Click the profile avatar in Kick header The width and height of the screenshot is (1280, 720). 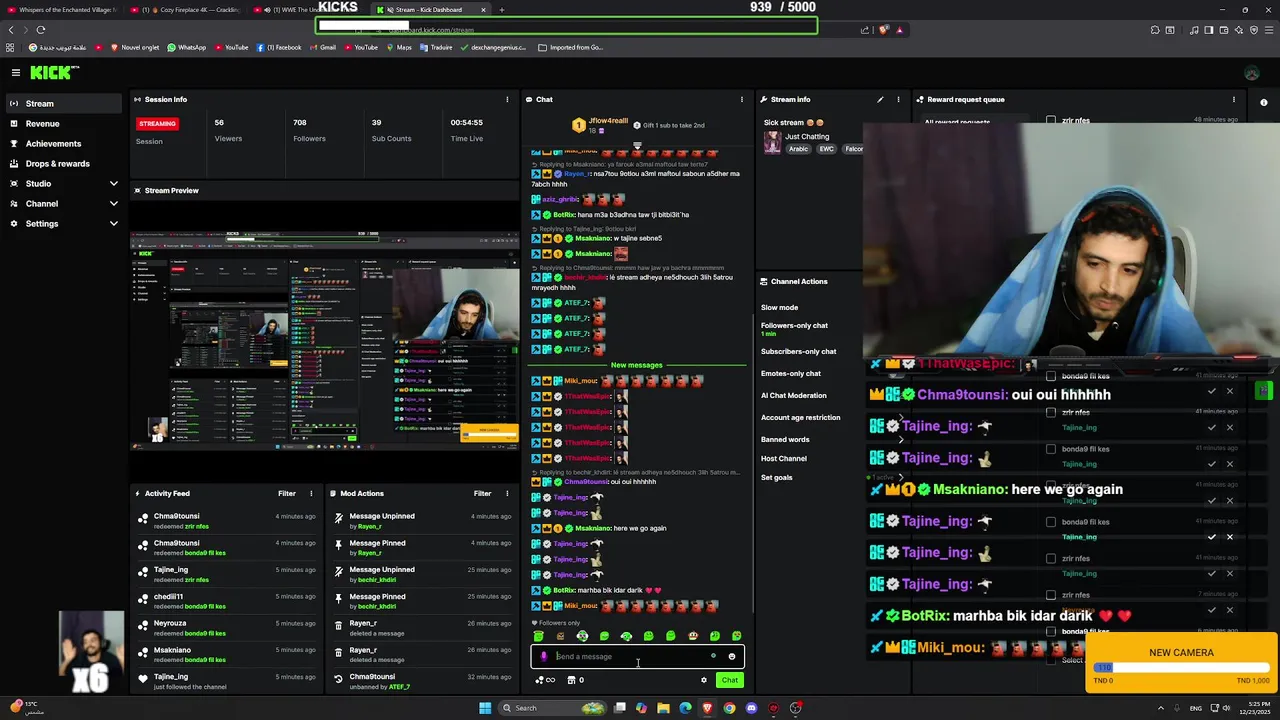[1251, 73]
